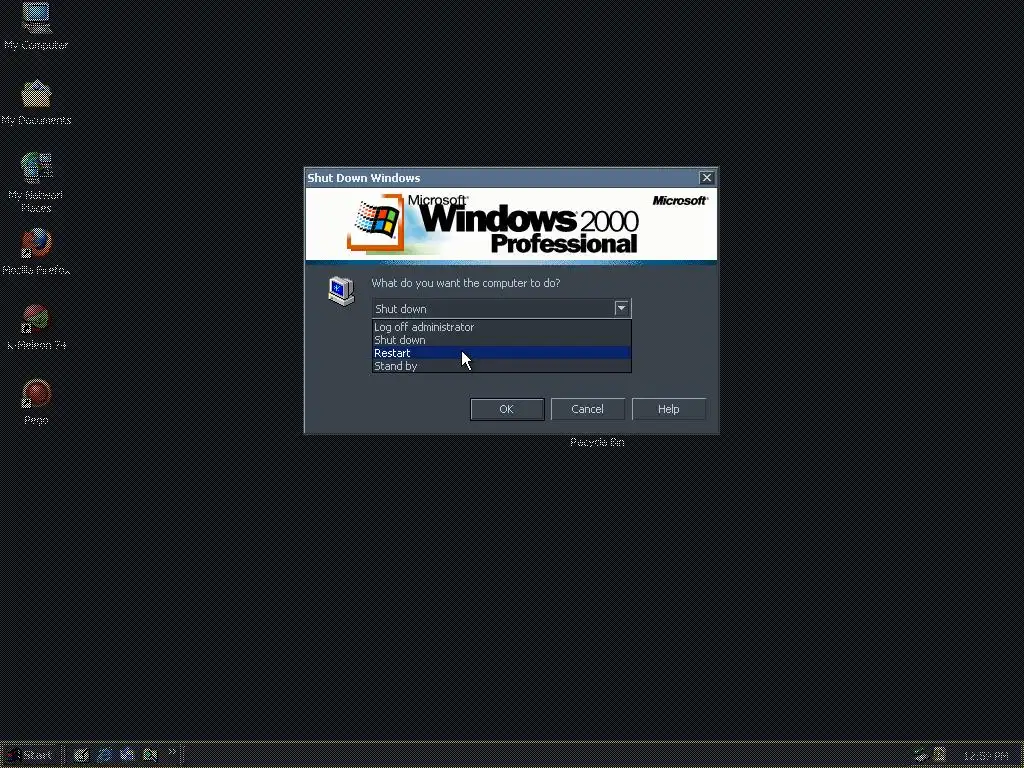The height and width of the screenshot is (768, 1024).
Task: Choose Log off administrator option
Action: click(x=501, y=327)
